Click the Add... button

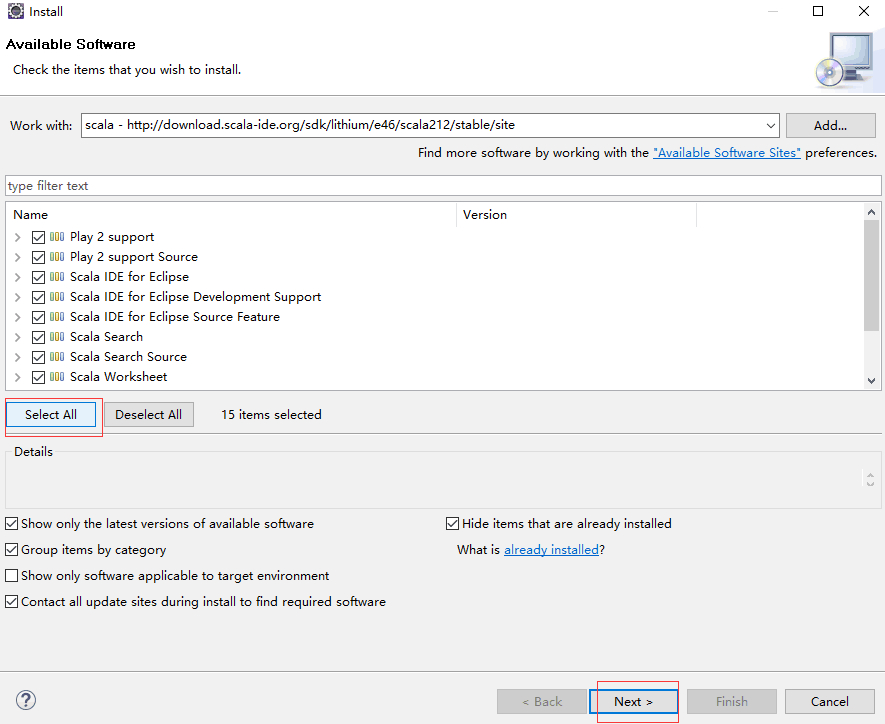tap(830, 125)
